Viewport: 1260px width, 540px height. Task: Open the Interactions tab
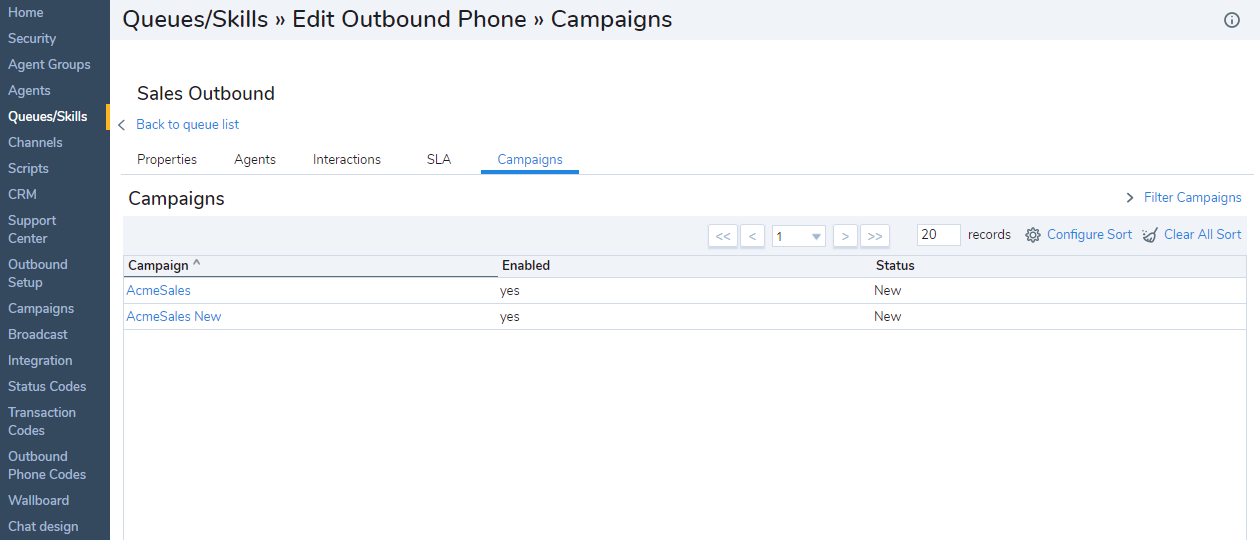point(347,159)
